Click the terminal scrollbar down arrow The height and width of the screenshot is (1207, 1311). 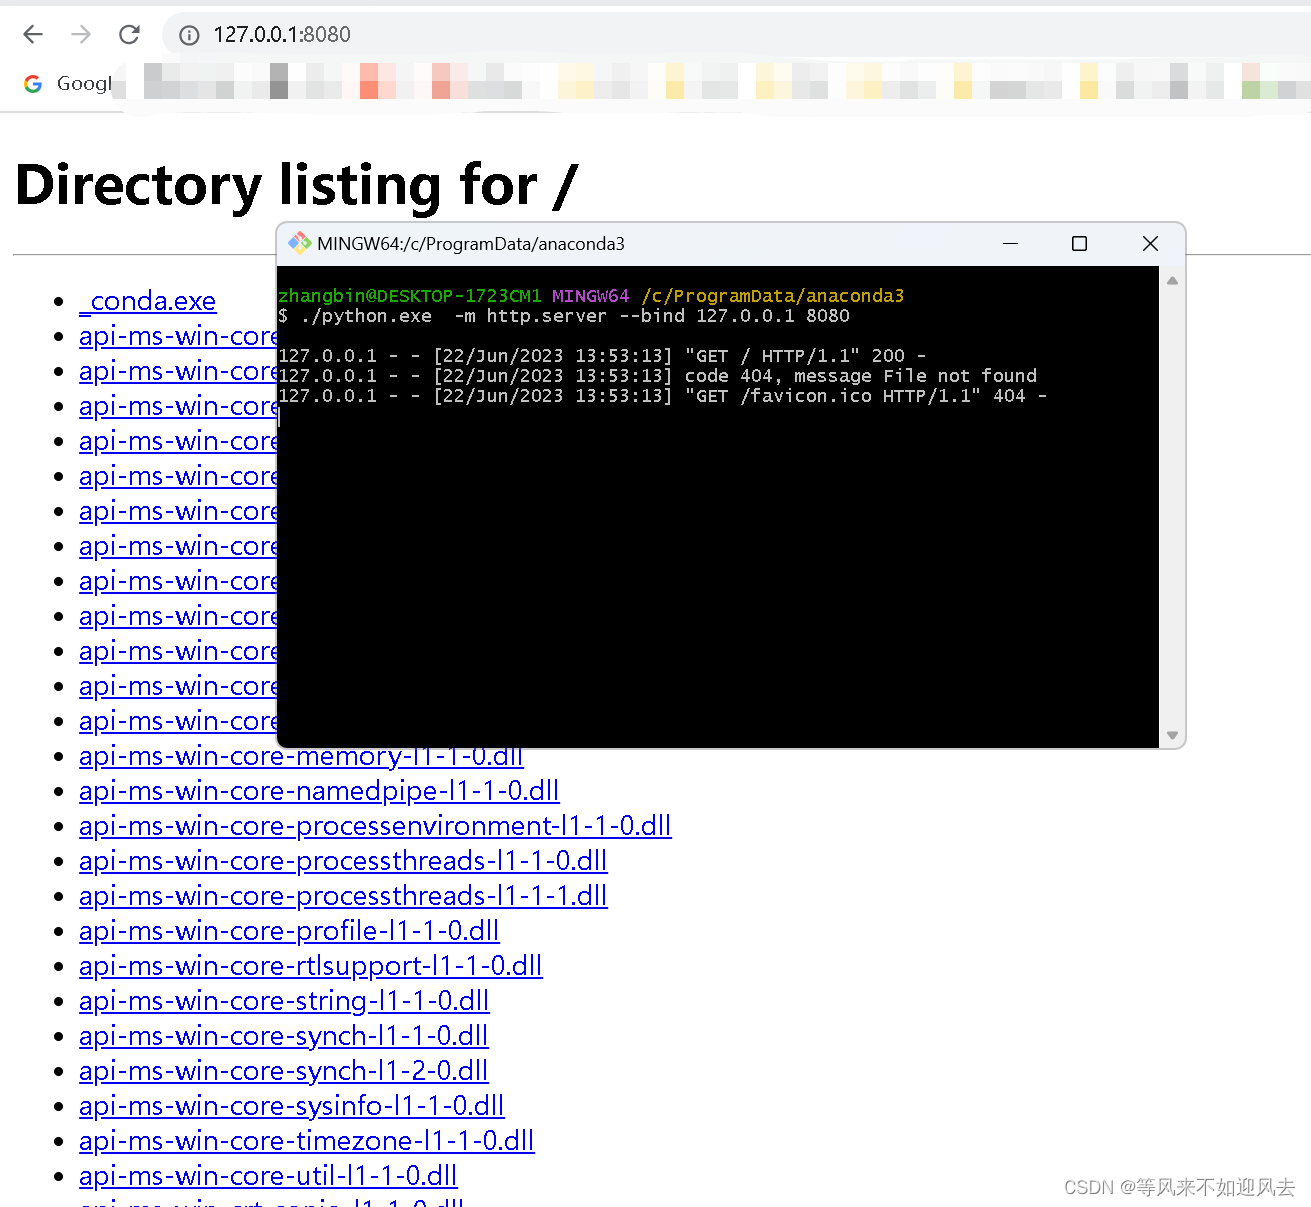pos(1172,735)
